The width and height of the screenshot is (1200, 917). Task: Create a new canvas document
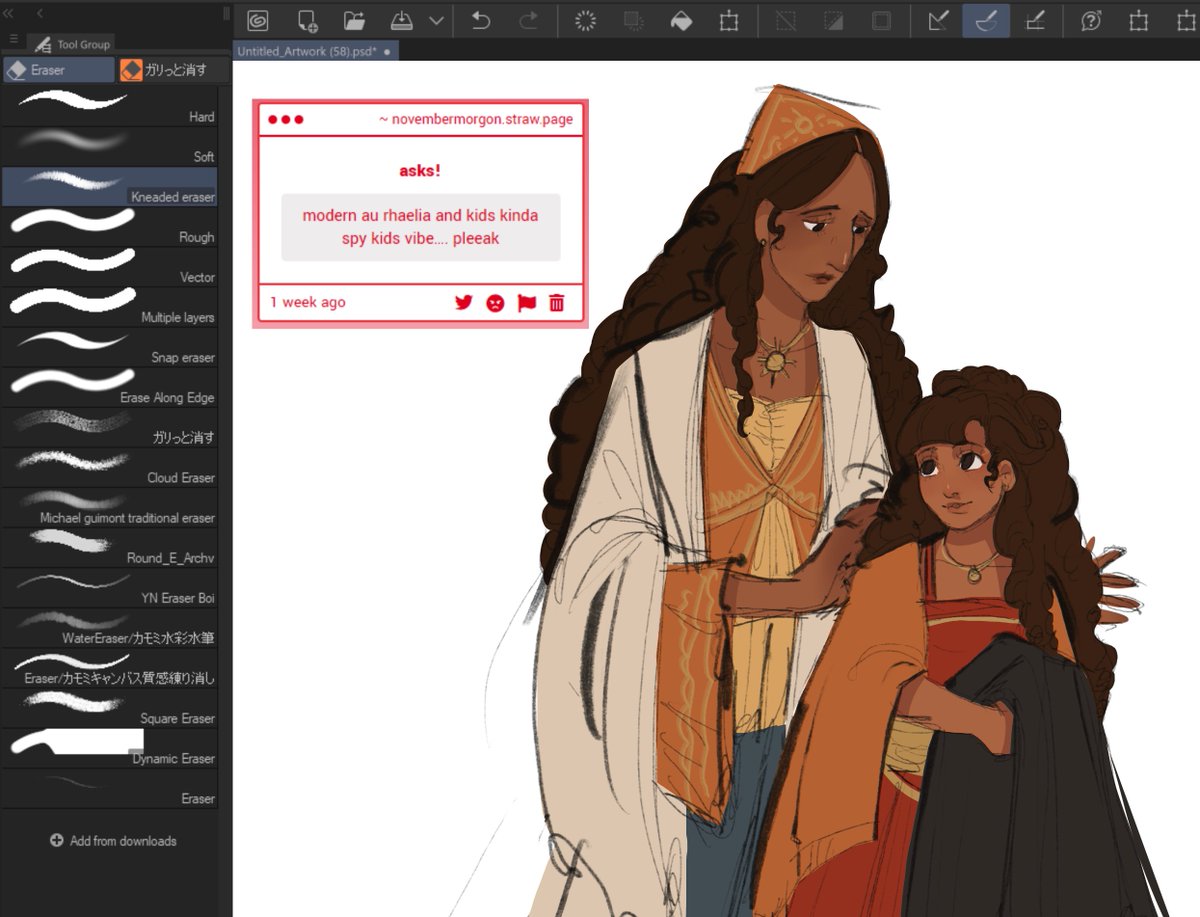click(308, 20)
